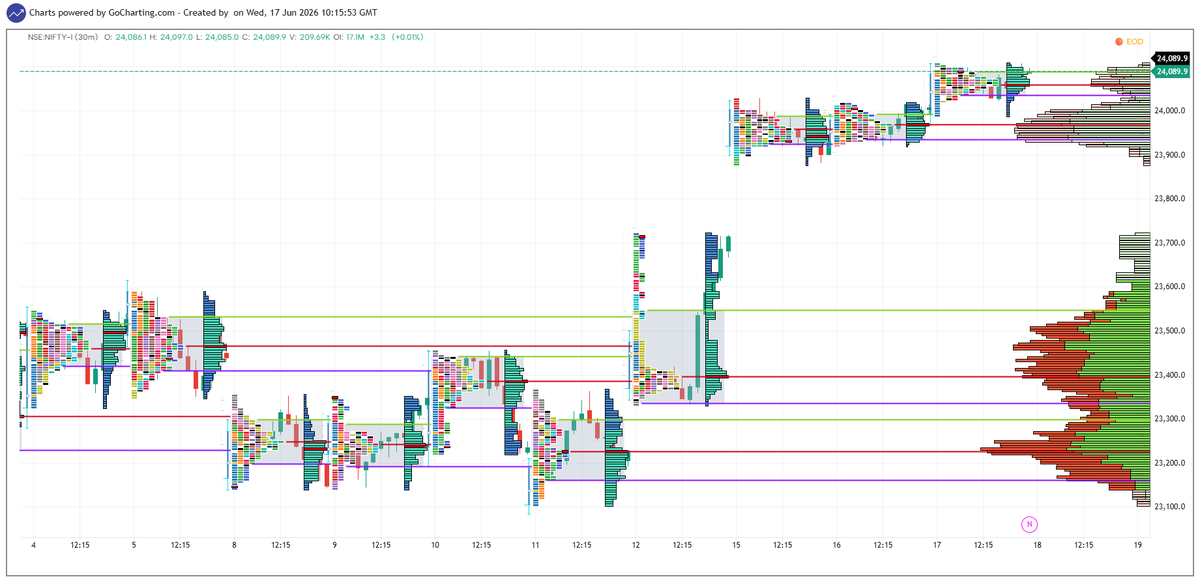Click the 23,600.0 price axis label
The height and width of the screenshot is (579, 1200).
1170,287
